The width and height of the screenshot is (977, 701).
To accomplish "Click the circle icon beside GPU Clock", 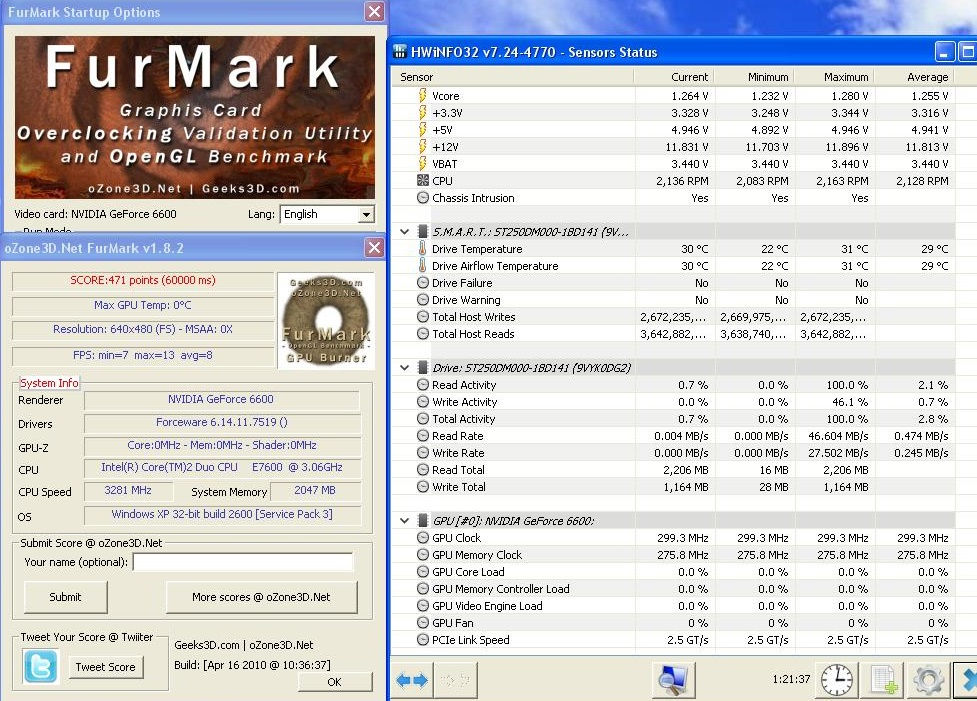I will coord(422,538).
